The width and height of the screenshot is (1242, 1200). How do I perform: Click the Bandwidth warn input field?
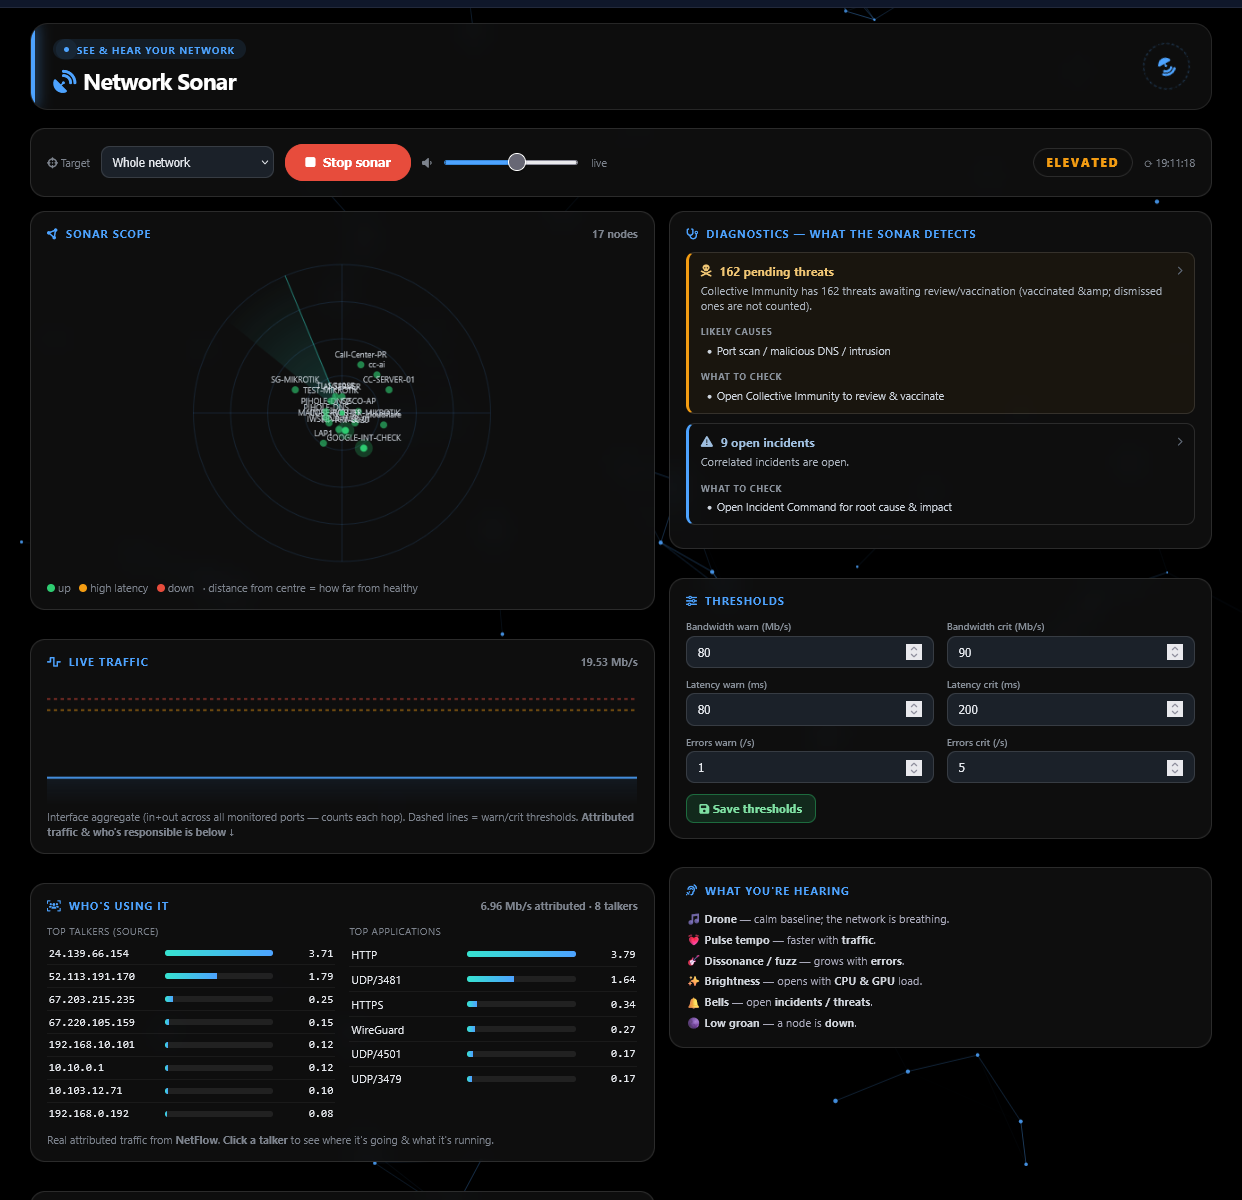tap(809, 652)
